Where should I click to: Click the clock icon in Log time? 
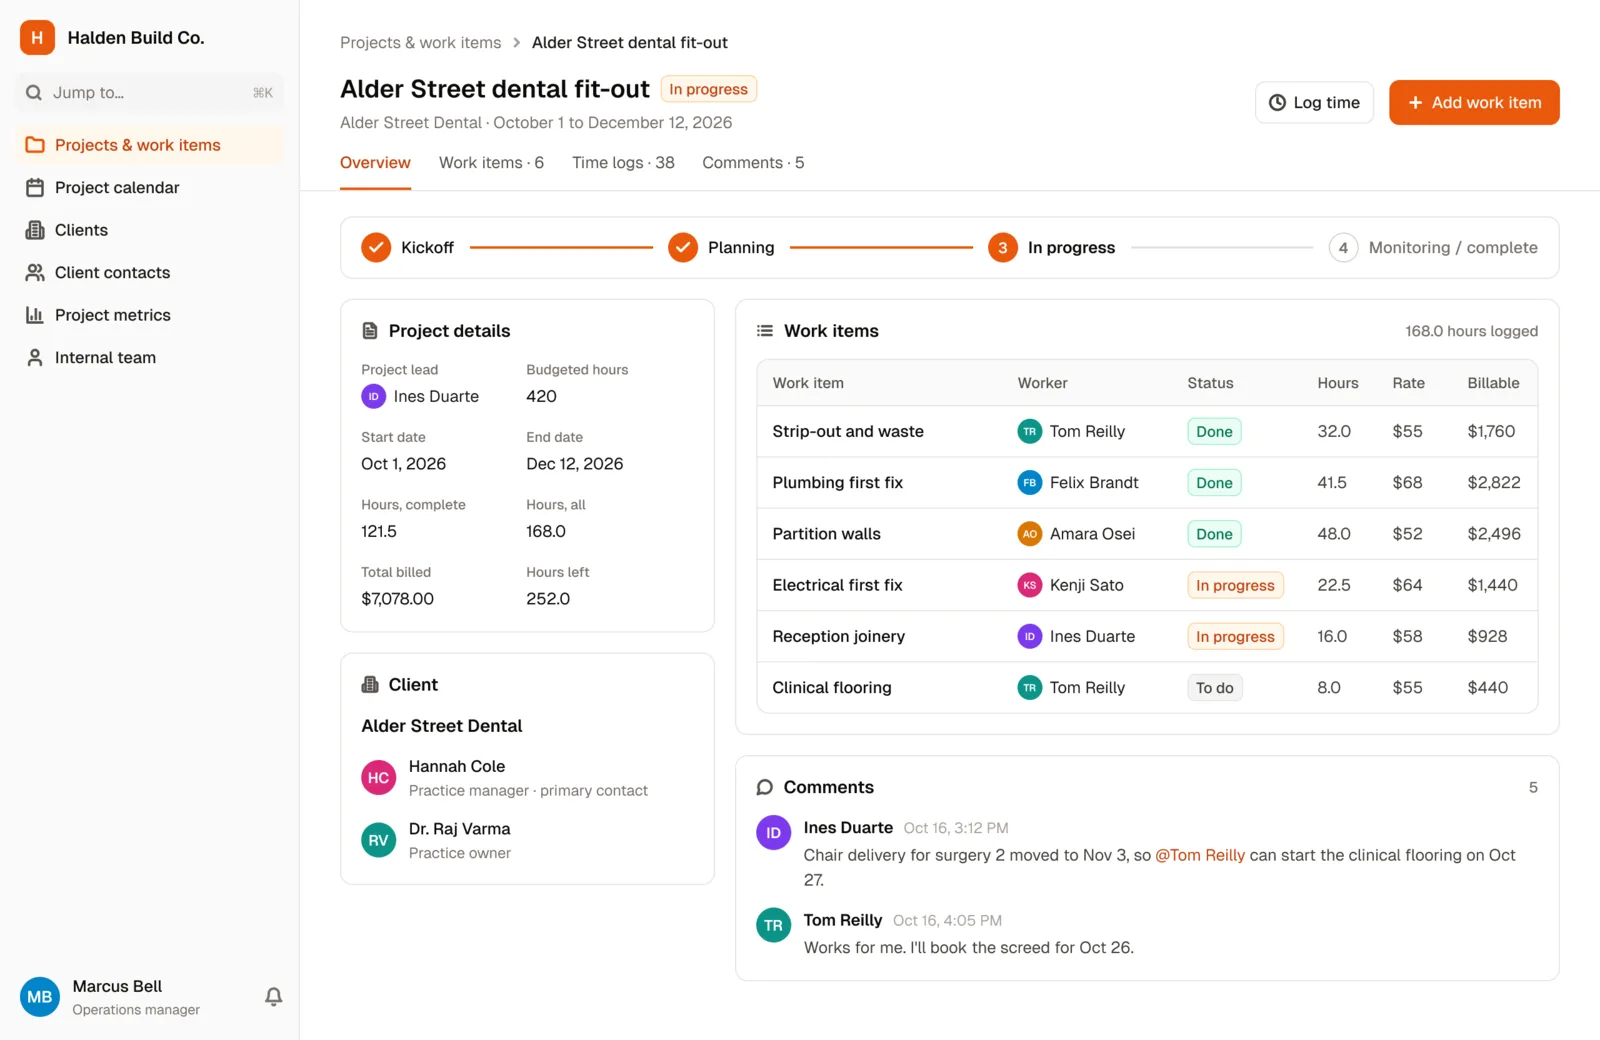(x=1277, y=103)
